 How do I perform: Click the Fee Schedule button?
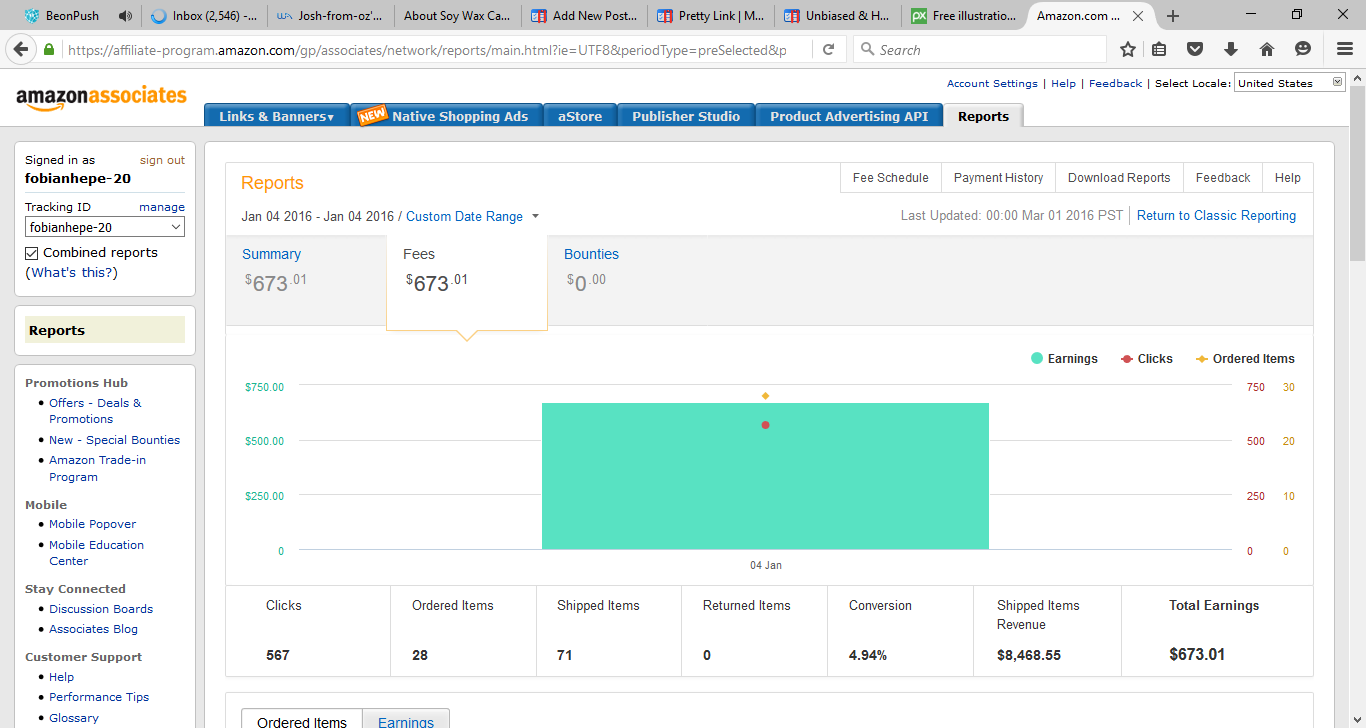890,178
